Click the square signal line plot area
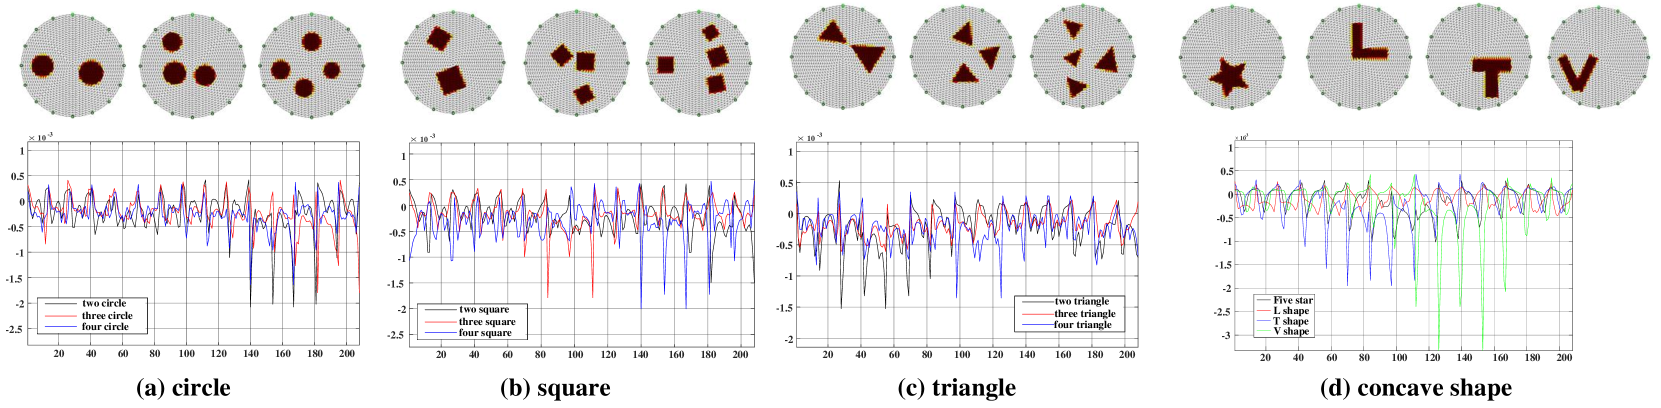The width and height of the screenshot is (1661, 408). click(581, 247)
